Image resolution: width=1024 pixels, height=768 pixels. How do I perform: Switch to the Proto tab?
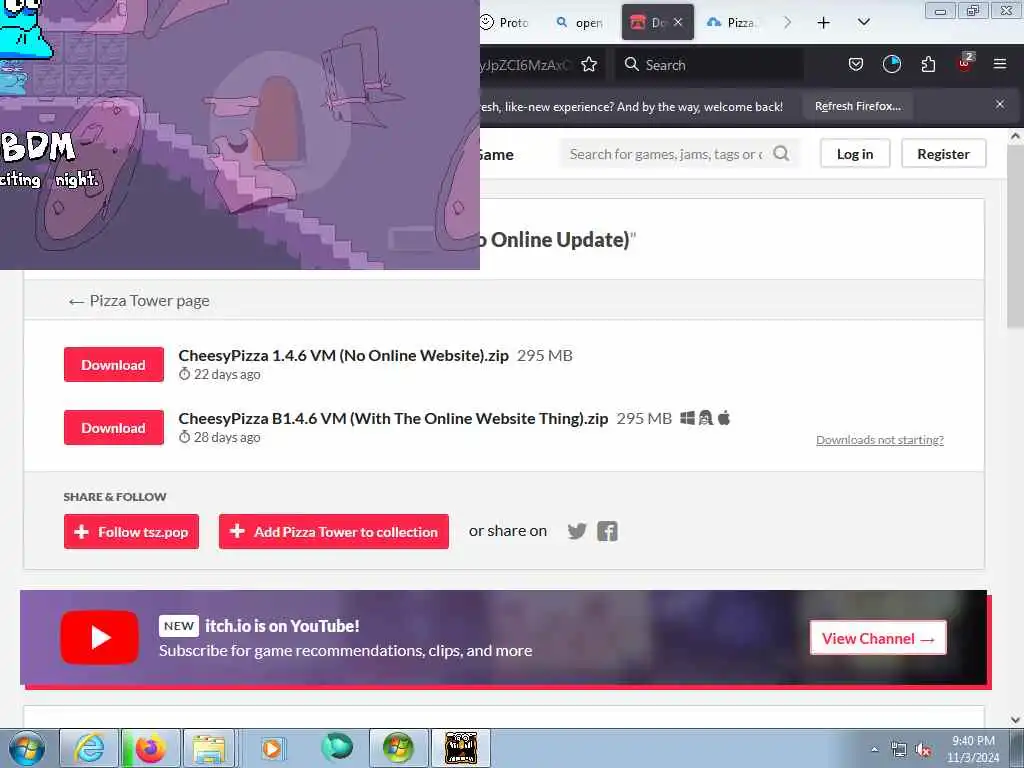point(507,23)
